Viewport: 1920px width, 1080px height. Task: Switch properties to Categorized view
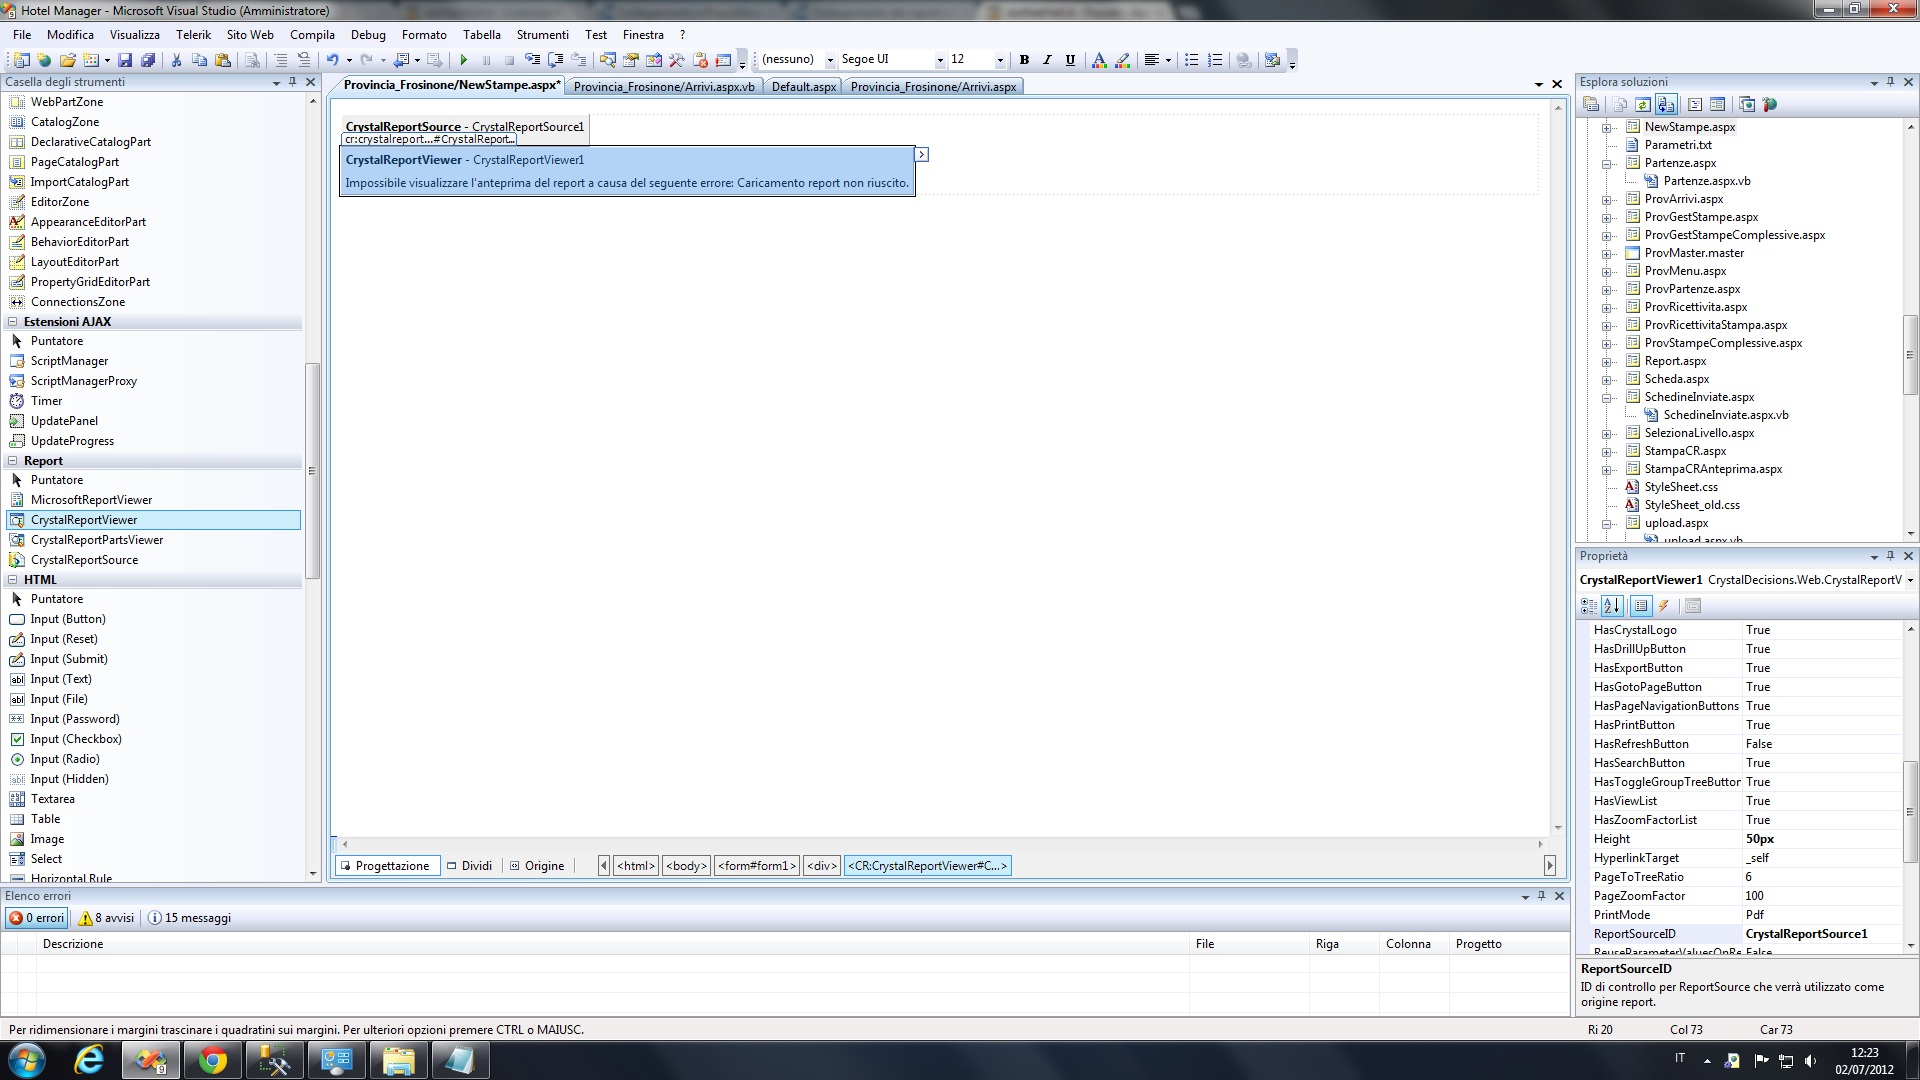click(x=1588, y=606)
